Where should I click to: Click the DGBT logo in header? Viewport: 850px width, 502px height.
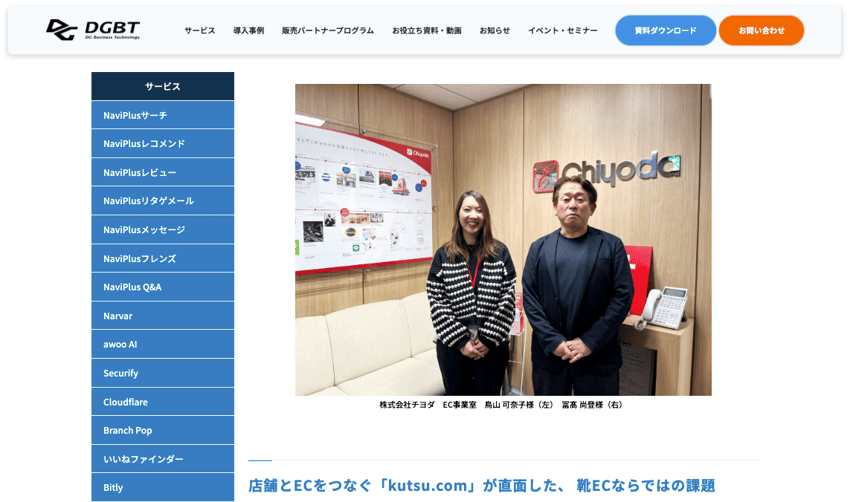(93, 30)
